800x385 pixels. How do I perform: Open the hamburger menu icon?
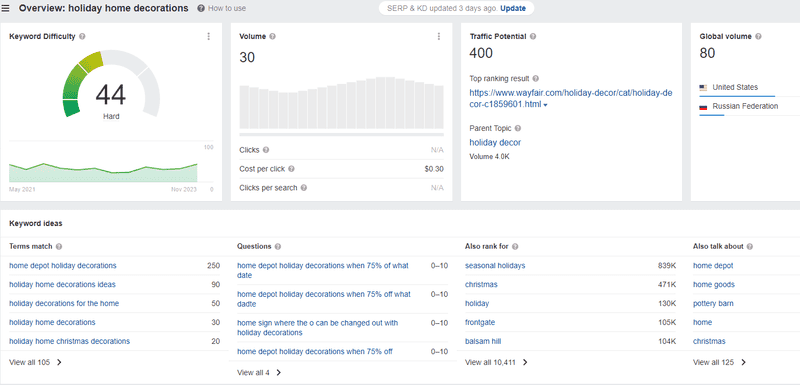click(6, 8)
